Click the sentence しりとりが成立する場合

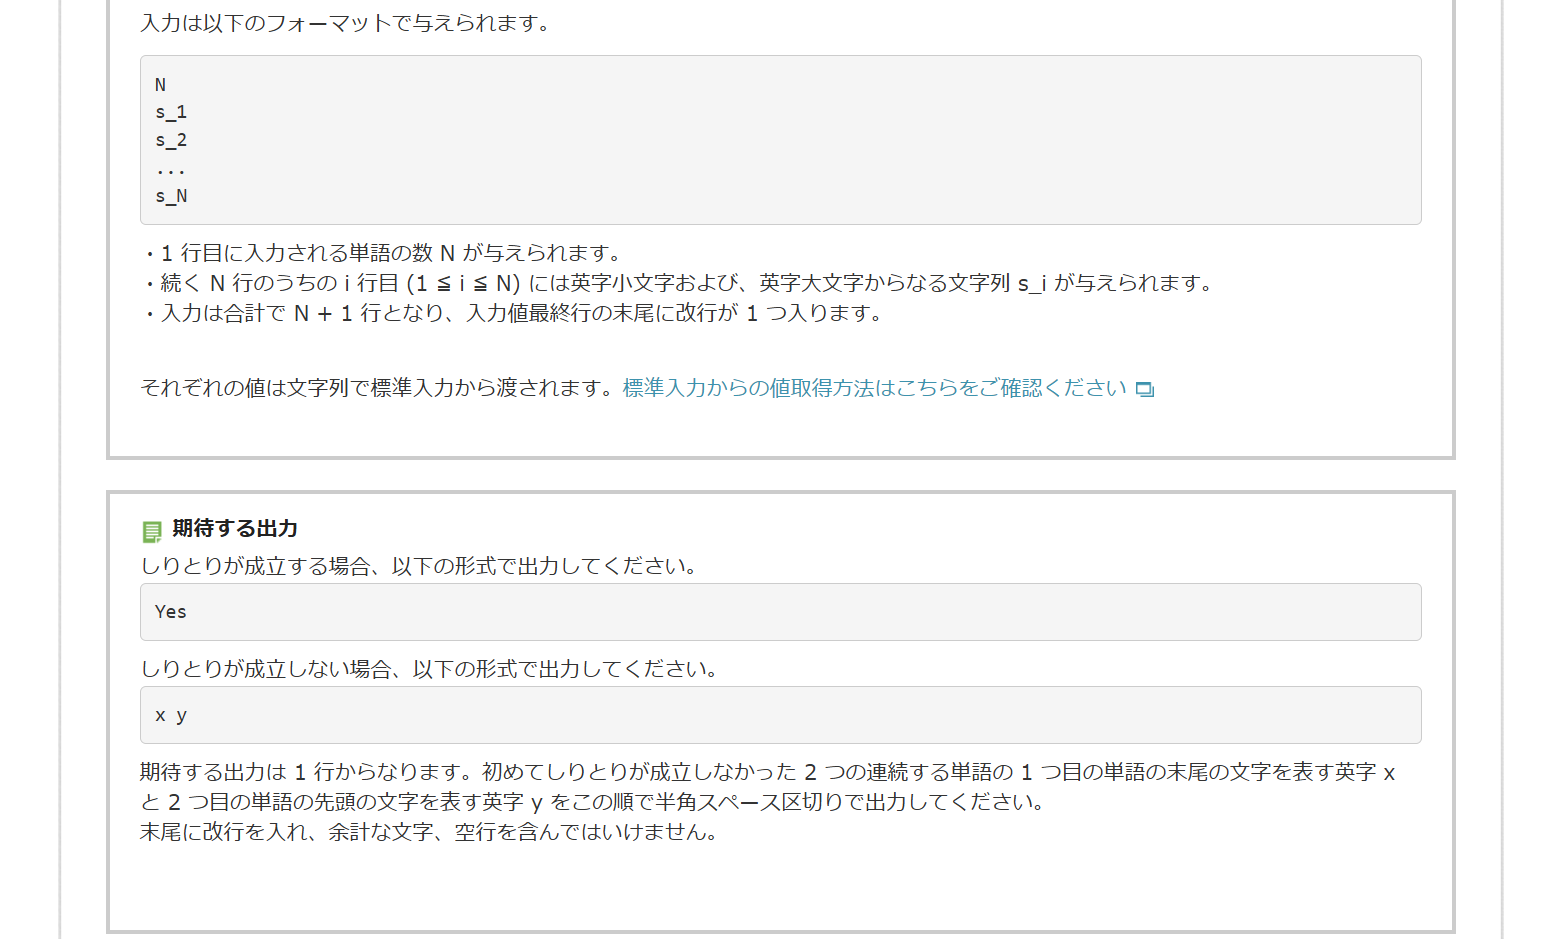point(420,566)
